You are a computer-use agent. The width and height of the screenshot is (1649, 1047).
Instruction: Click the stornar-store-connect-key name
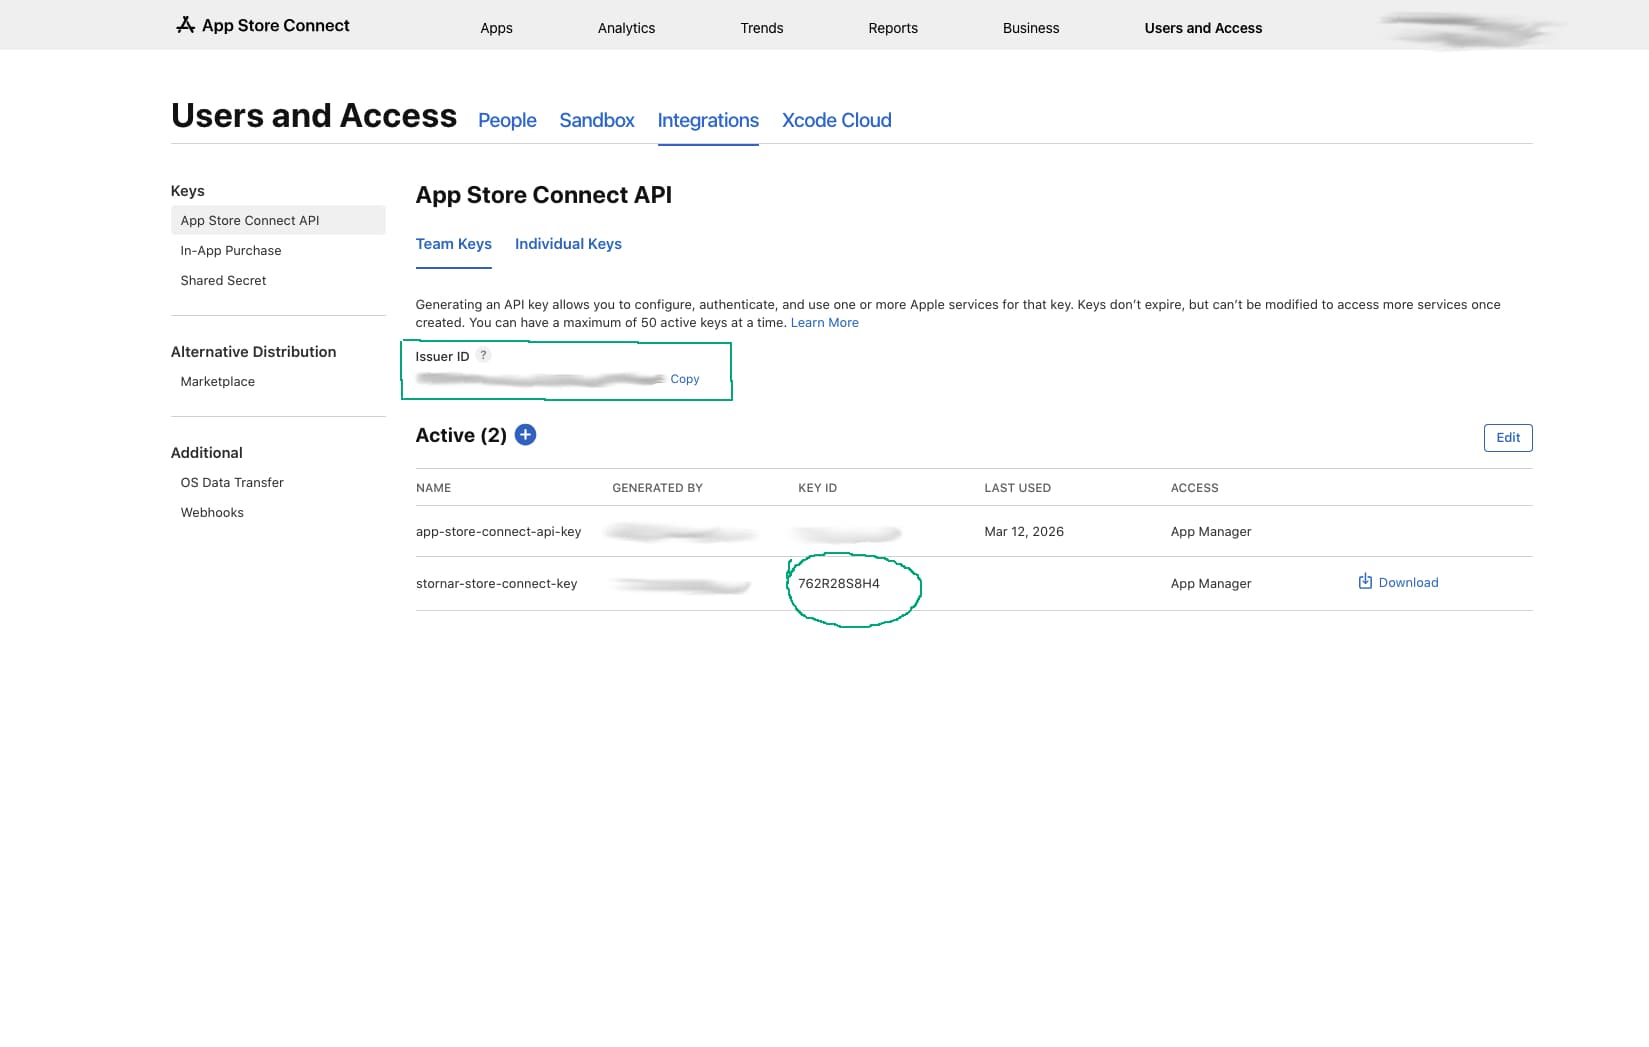coord(496,583)
